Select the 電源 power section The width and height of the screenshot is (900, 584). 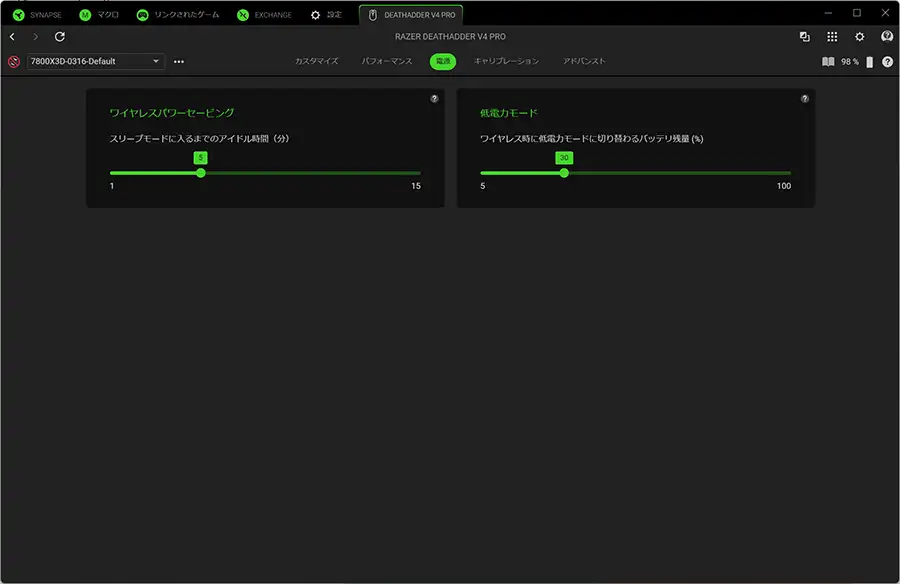[x=443, y=61]
